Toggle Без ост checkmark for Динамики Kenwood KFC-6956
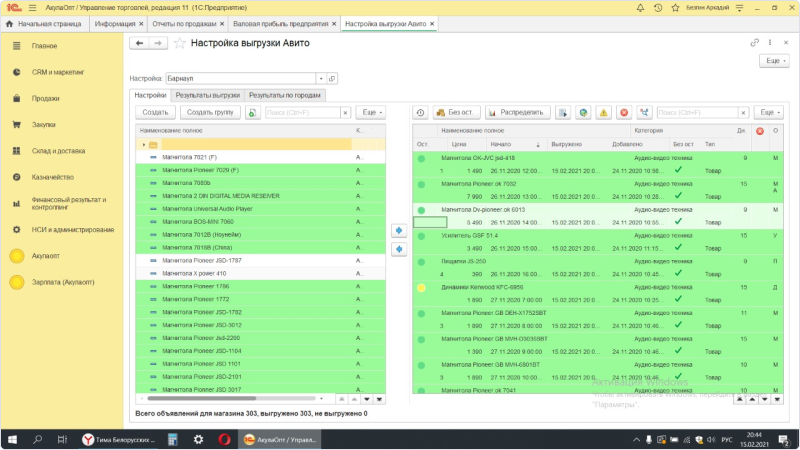This screenshot has height=450, width=800. (679, 299)
